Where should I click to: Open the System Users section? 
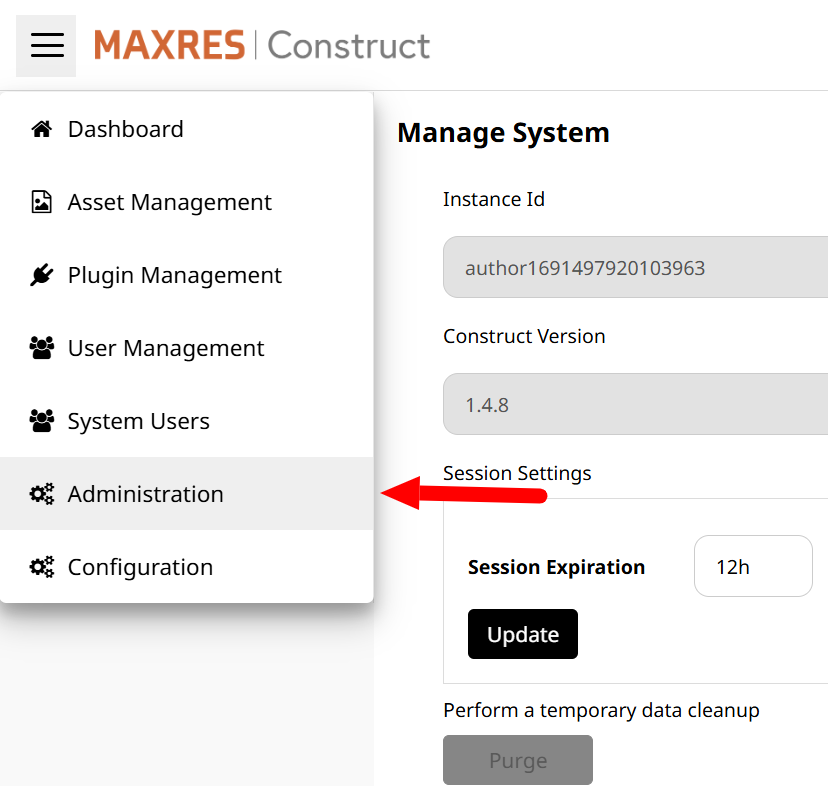[138, 420]
